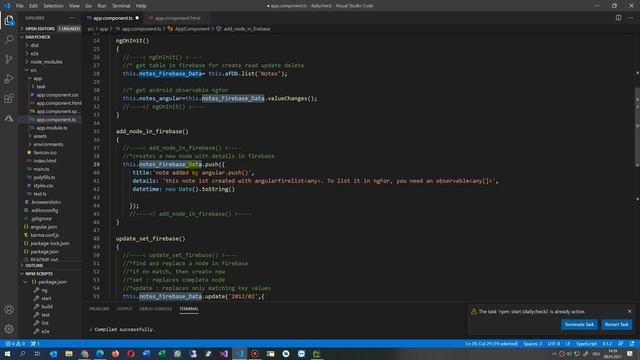The width and height of the screenshot is (640, 360).
Task: Expand the assets folder
Action: 40,136
